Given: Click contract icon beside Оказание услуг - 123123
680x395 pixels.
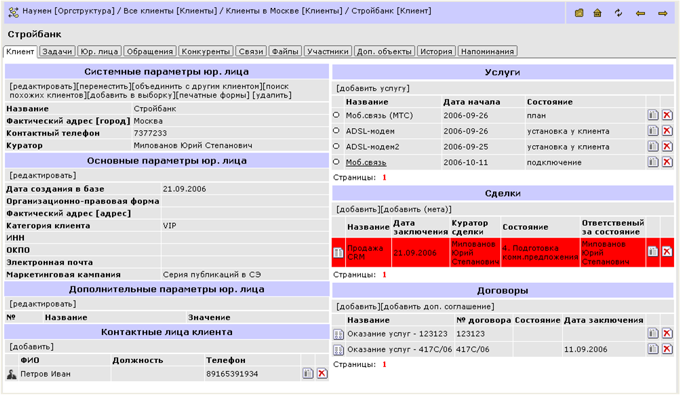Looking at the screenshot, I should [x=338, y=334].
